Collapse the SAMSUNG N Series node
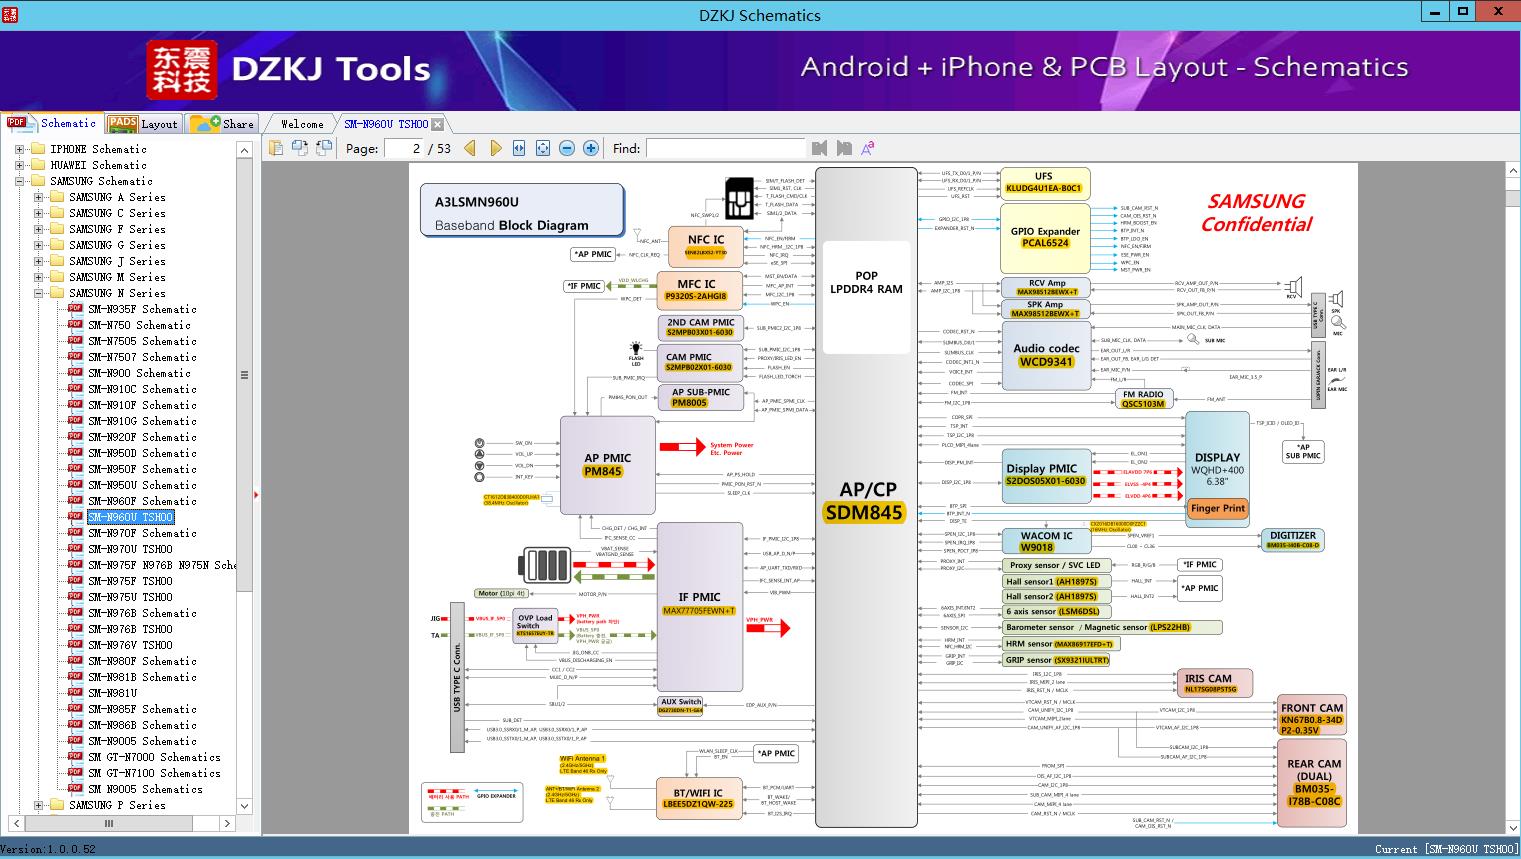1521x859 pixels. pyautogui.click(x=38, y=293)
